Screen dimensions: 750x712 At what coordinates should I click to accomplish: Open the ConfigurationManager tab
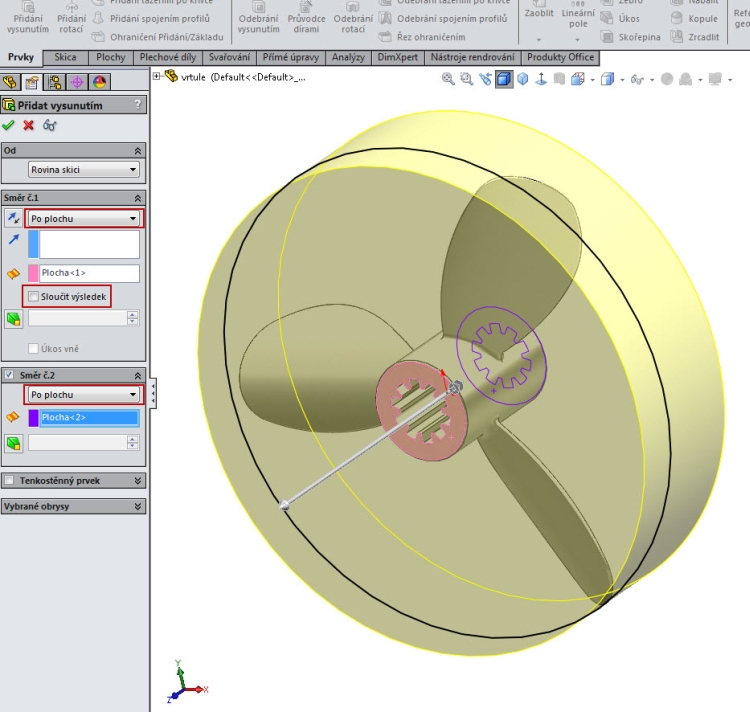[x=55, y=82]
